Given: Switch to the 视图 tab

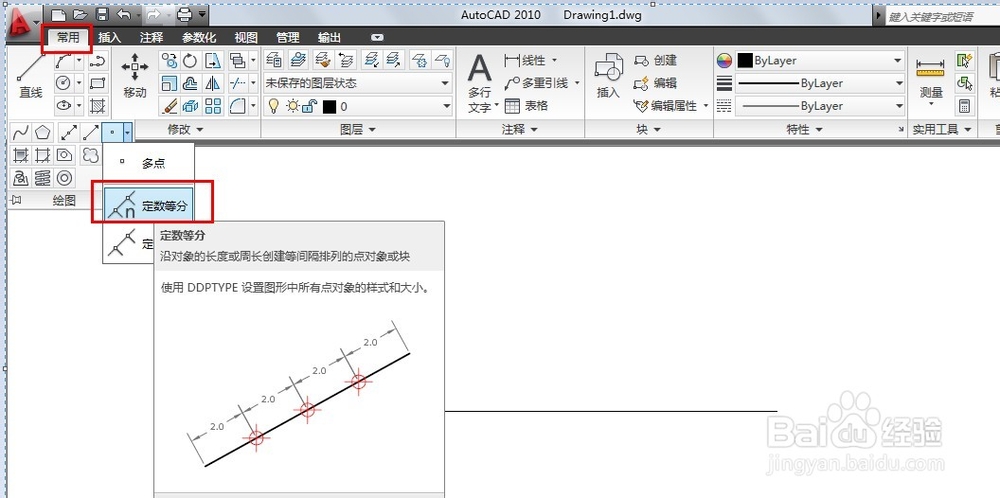Looking at the screenshot, I should [246, 38].
